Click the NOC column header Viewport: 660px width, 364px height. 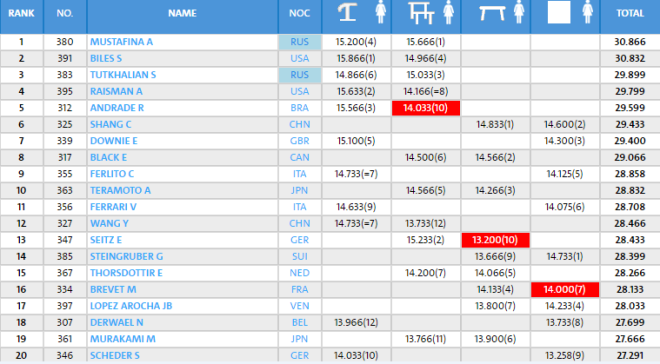click(300, 13)
